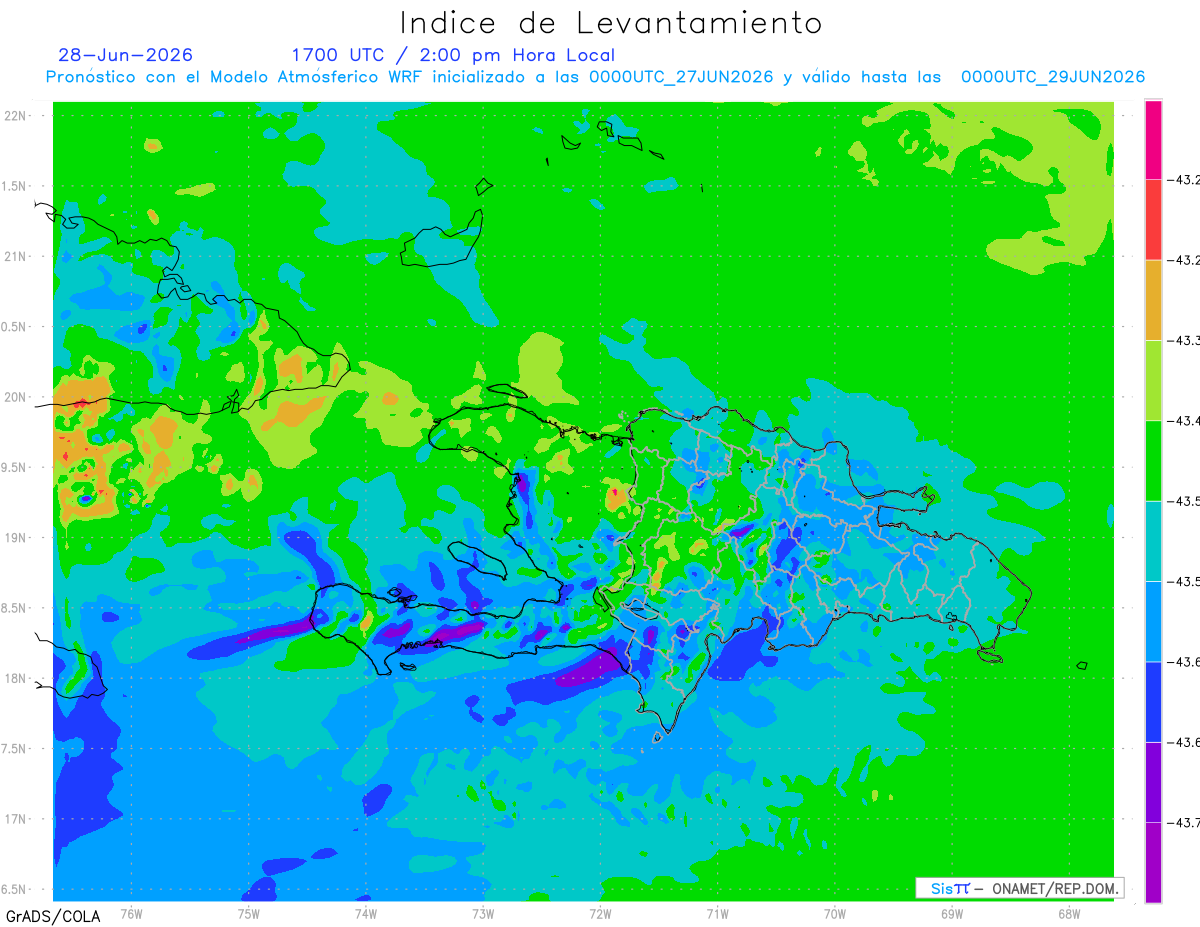Click the '18N' latitude label

click(17, 679)
